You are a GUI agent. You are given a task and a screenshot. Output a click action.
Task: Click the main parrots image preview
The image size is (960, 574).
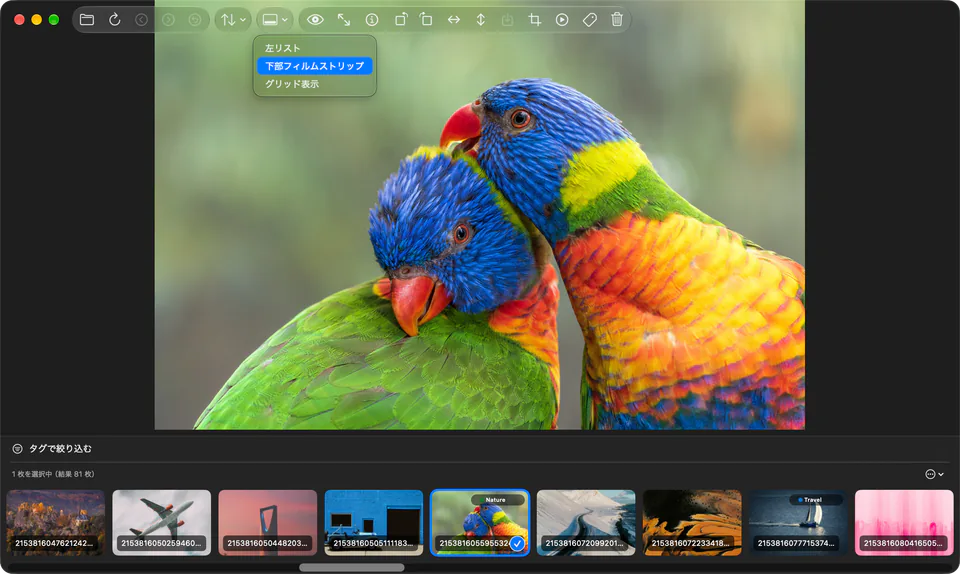tap(479, 215)
